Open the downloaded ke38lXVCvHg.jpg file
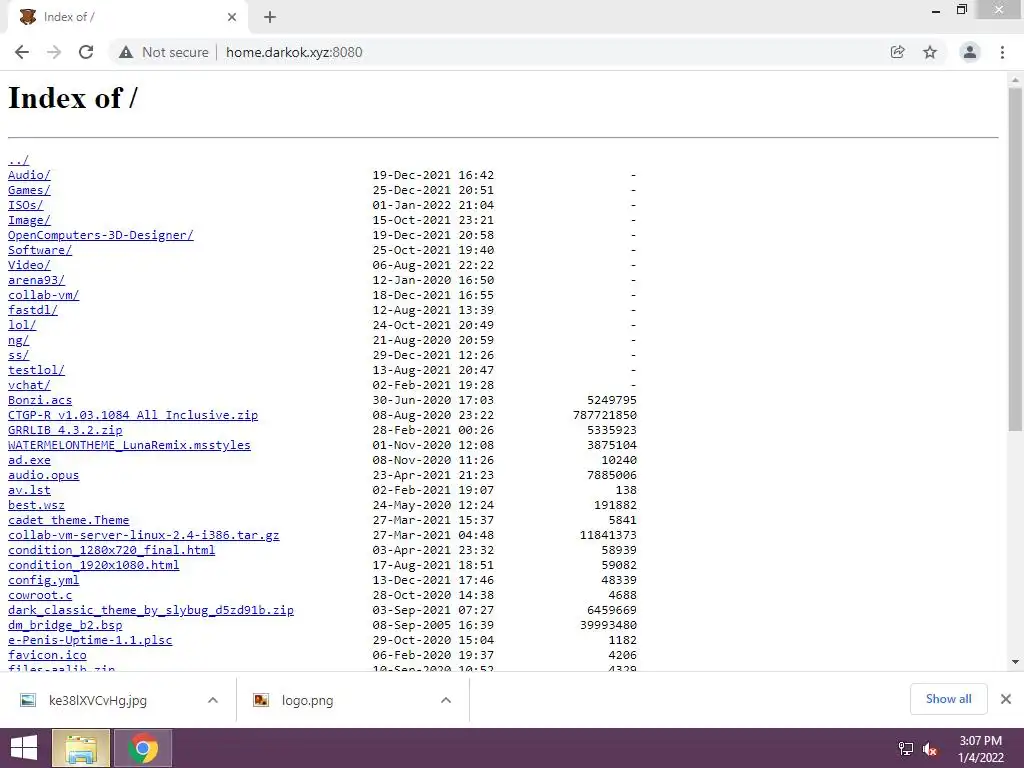This screenshot has width=1024, height=768. click(98, 700)
